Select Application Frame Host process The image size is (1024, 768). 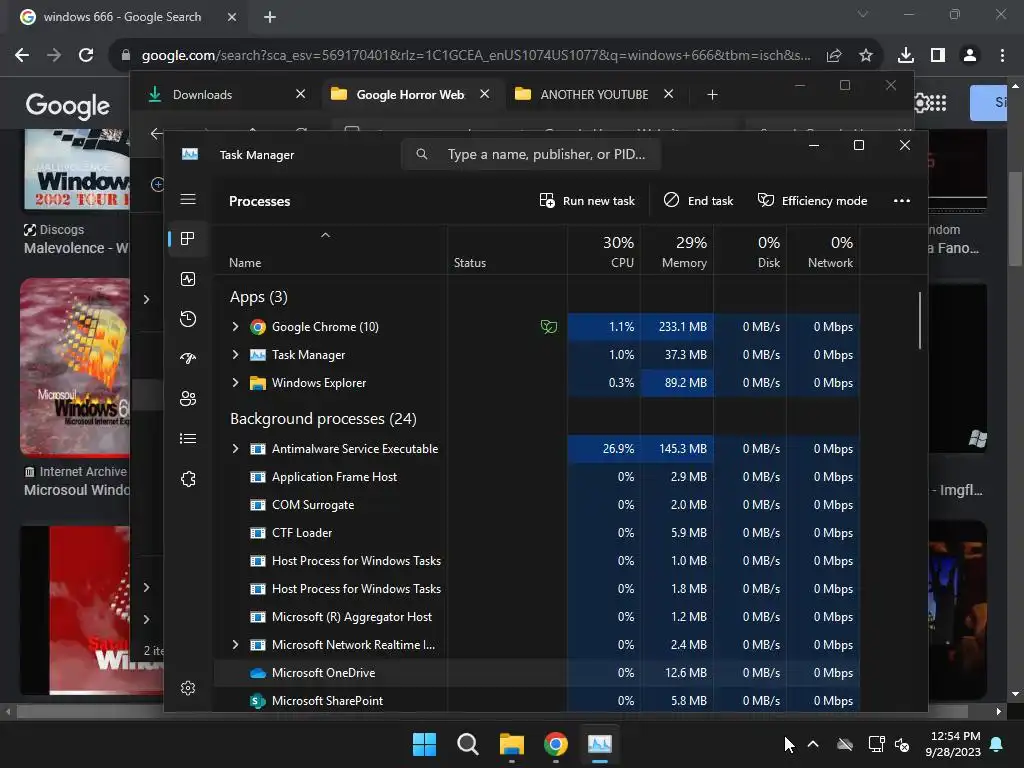[334, 477]
